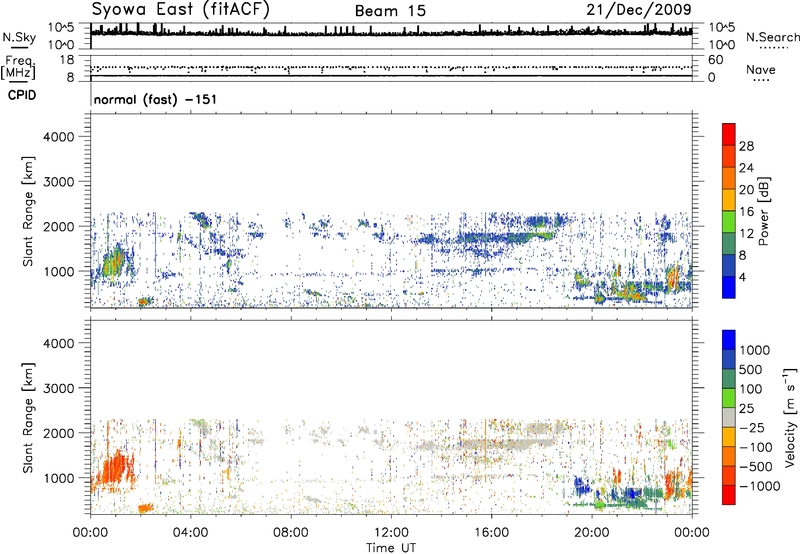Click the 16 value on Power colorbar
Viewport: 800px width, 554px height.
[x=746, y=212]
